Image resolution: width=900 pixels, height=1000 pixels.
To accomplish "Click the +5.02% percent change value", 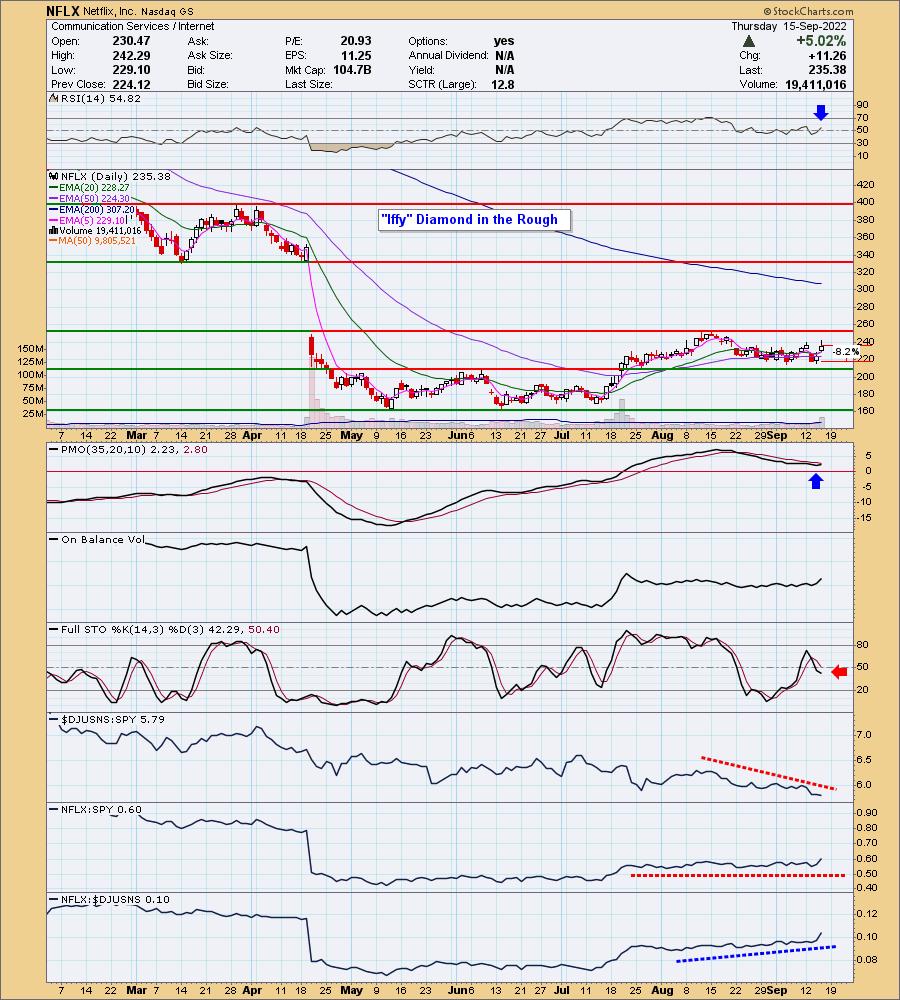I will coord(820,41).
